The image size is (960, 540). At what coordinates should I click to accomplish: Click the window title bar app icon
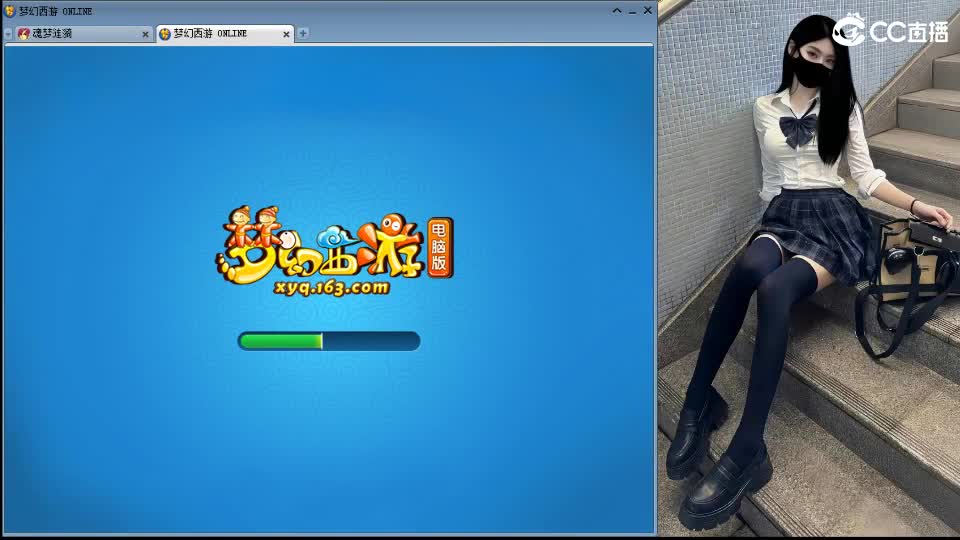coord(10,11)
